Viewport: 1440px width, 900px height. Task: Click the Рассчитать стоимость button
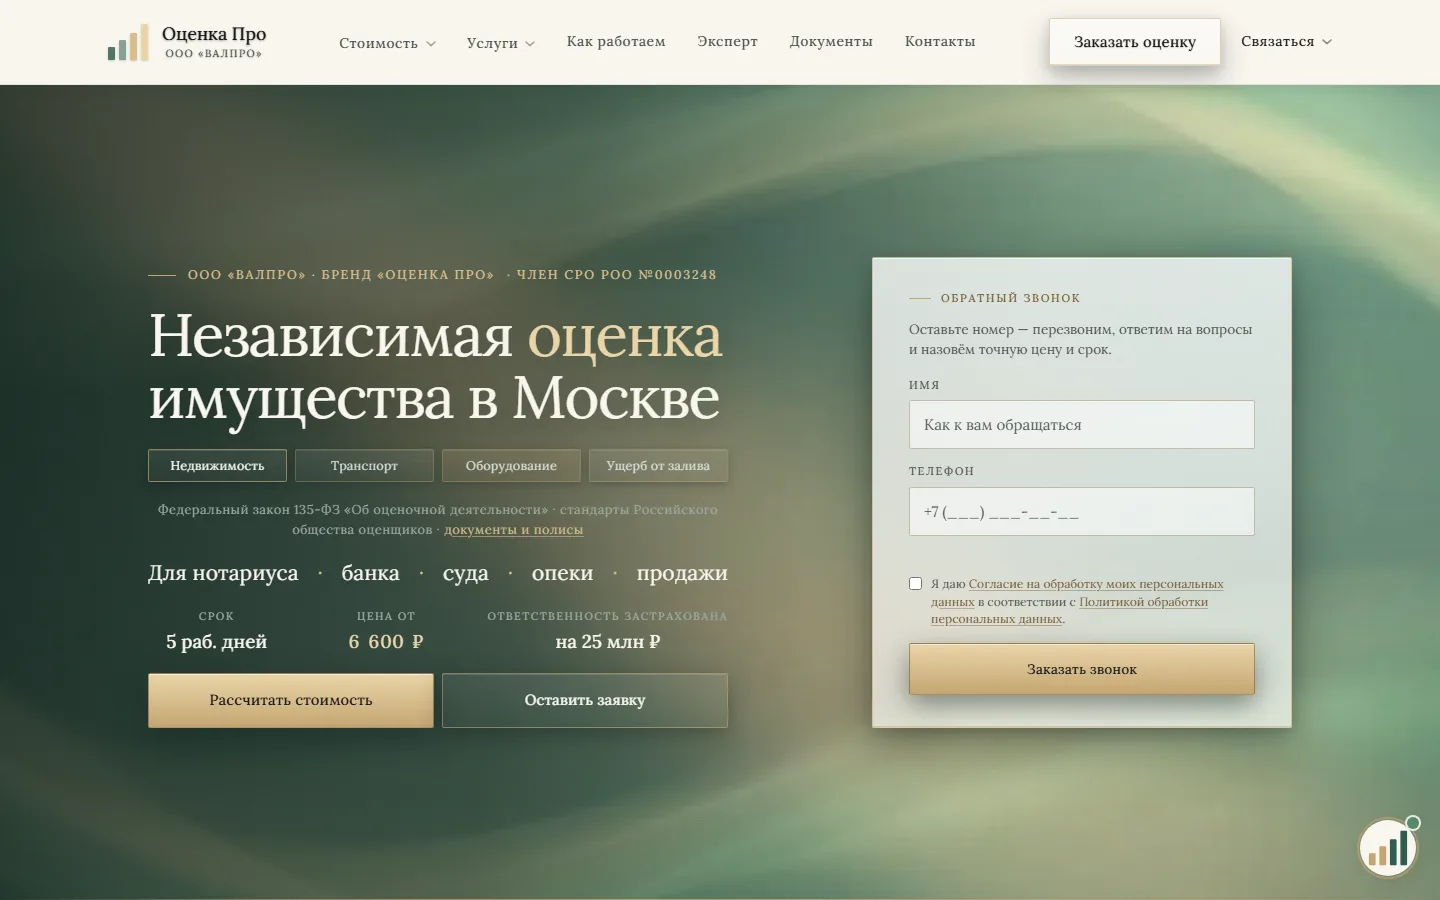coord(291,700)
